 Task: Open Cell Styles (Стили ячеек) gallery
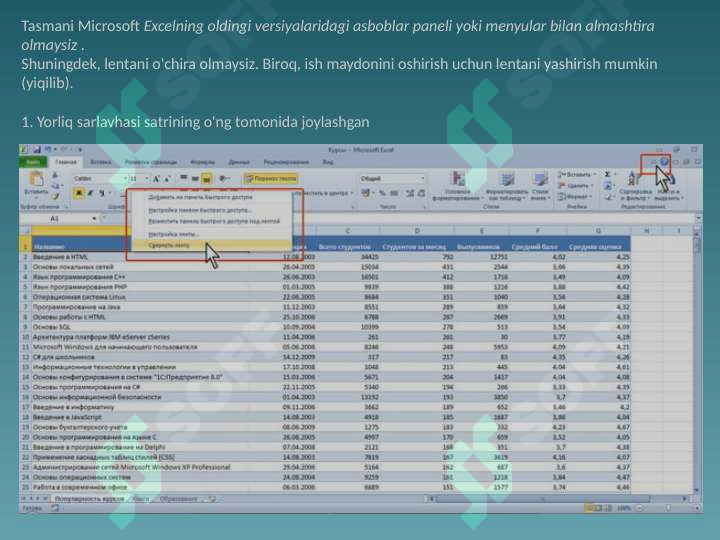tap(540, 186)
